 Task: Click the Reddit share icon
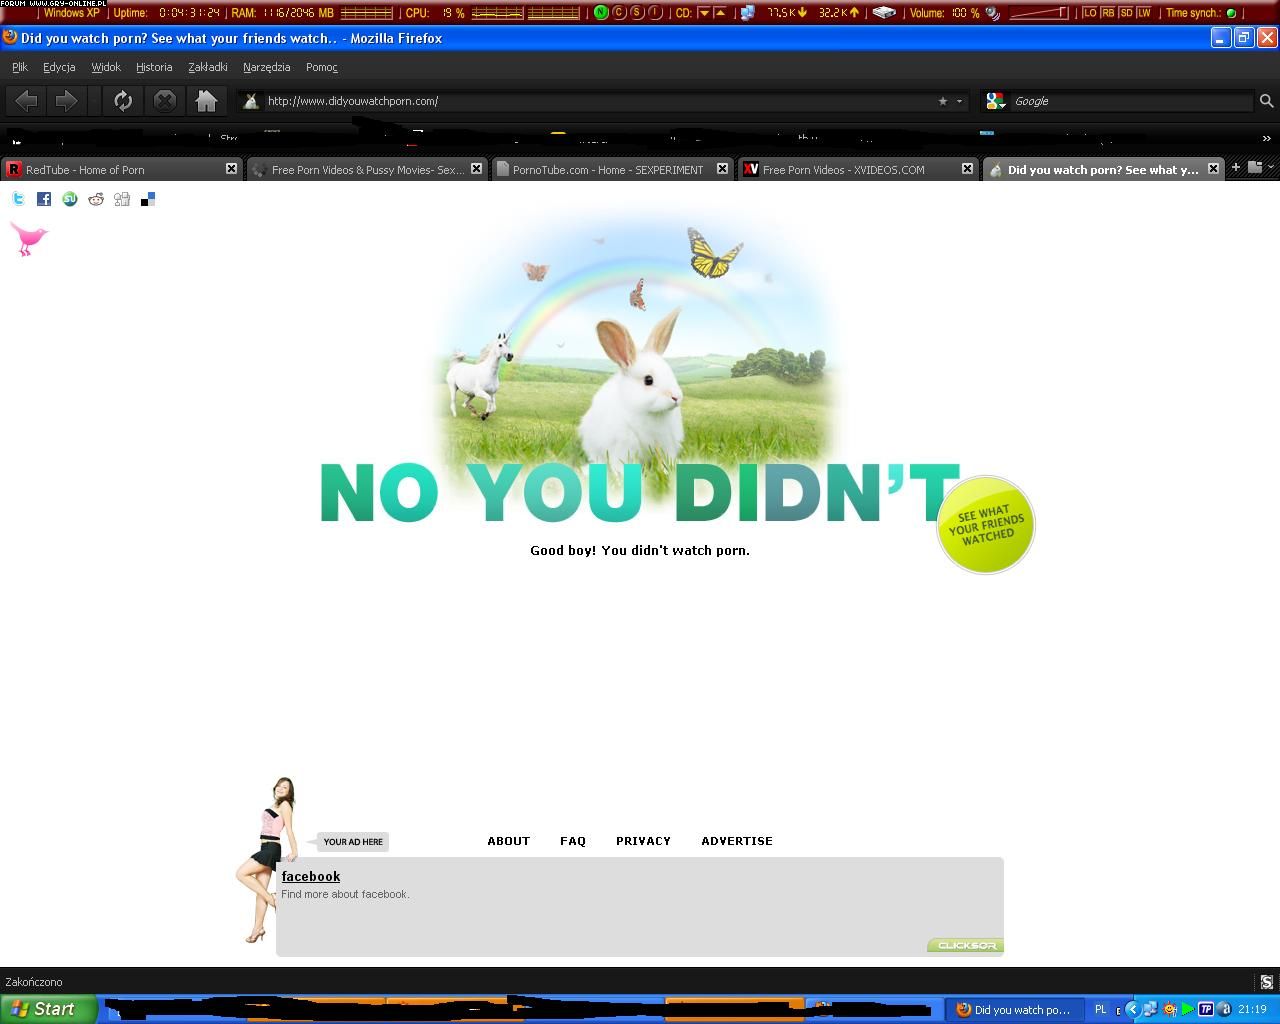(x=96, y=199)
